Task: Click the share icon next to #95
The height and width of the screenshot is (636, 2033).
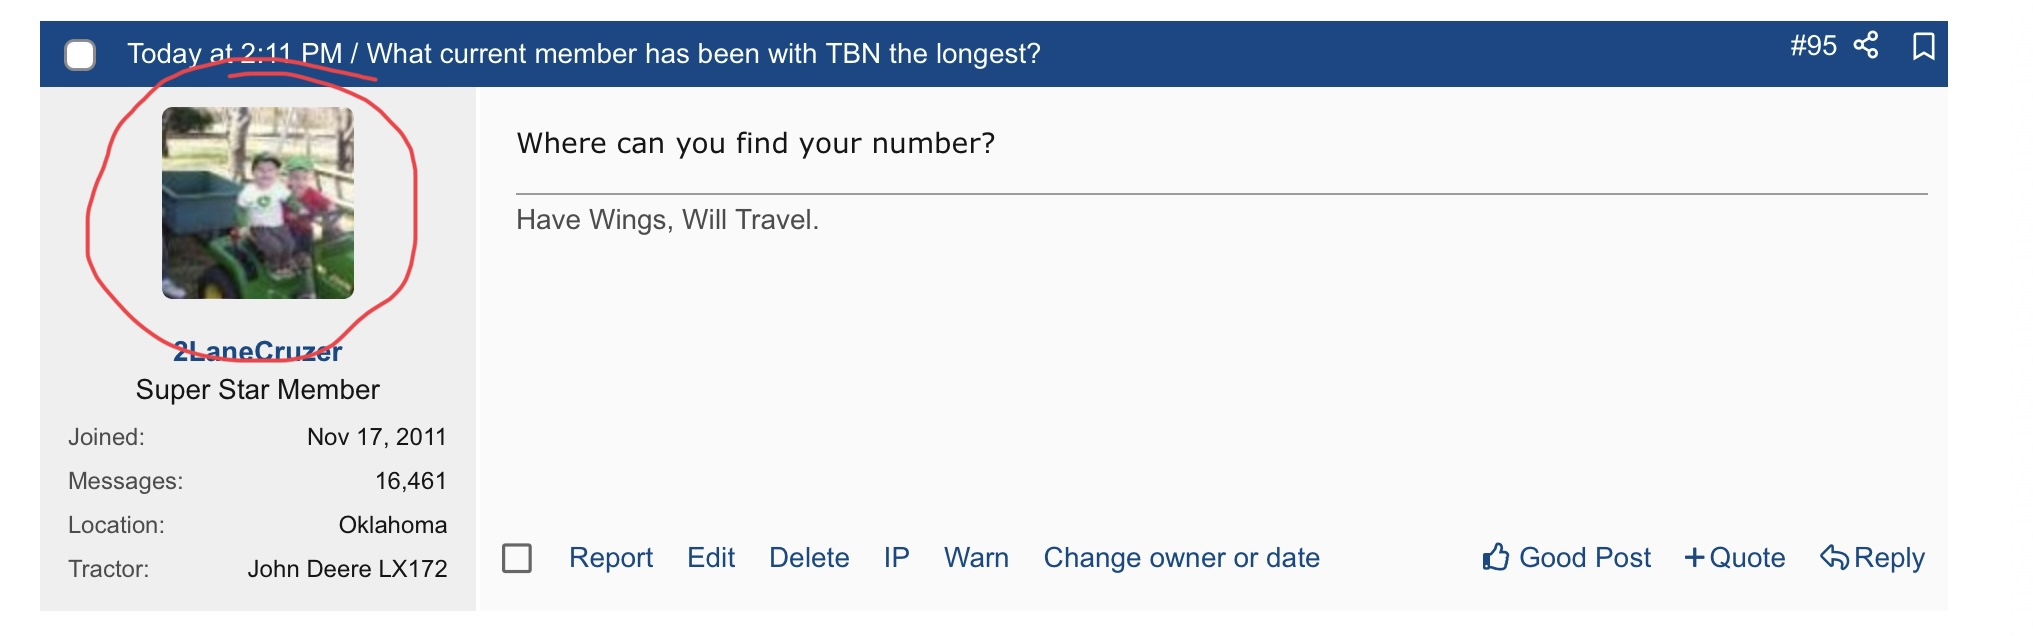Action: point(1866,45)
